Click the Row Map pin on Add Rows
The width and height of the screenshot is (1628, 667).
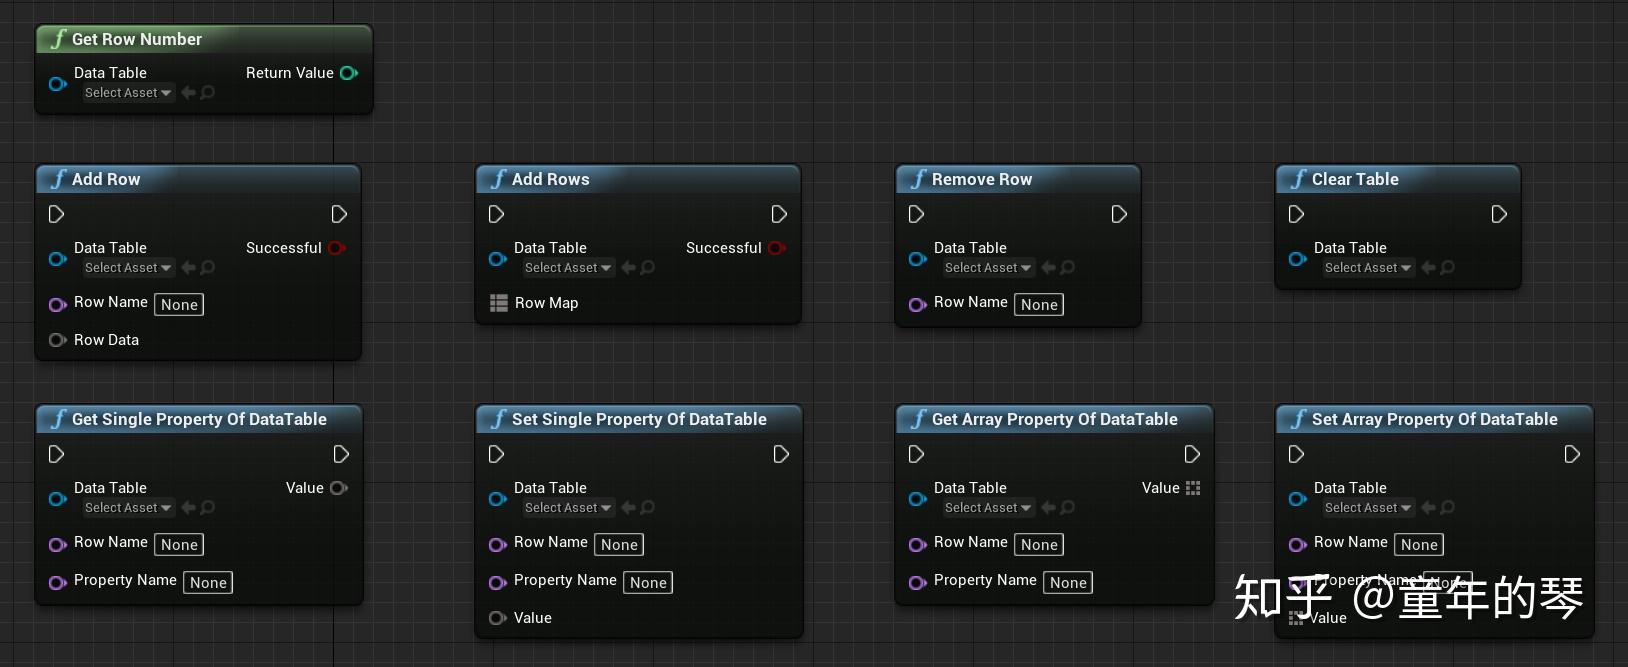coord(499,303)
